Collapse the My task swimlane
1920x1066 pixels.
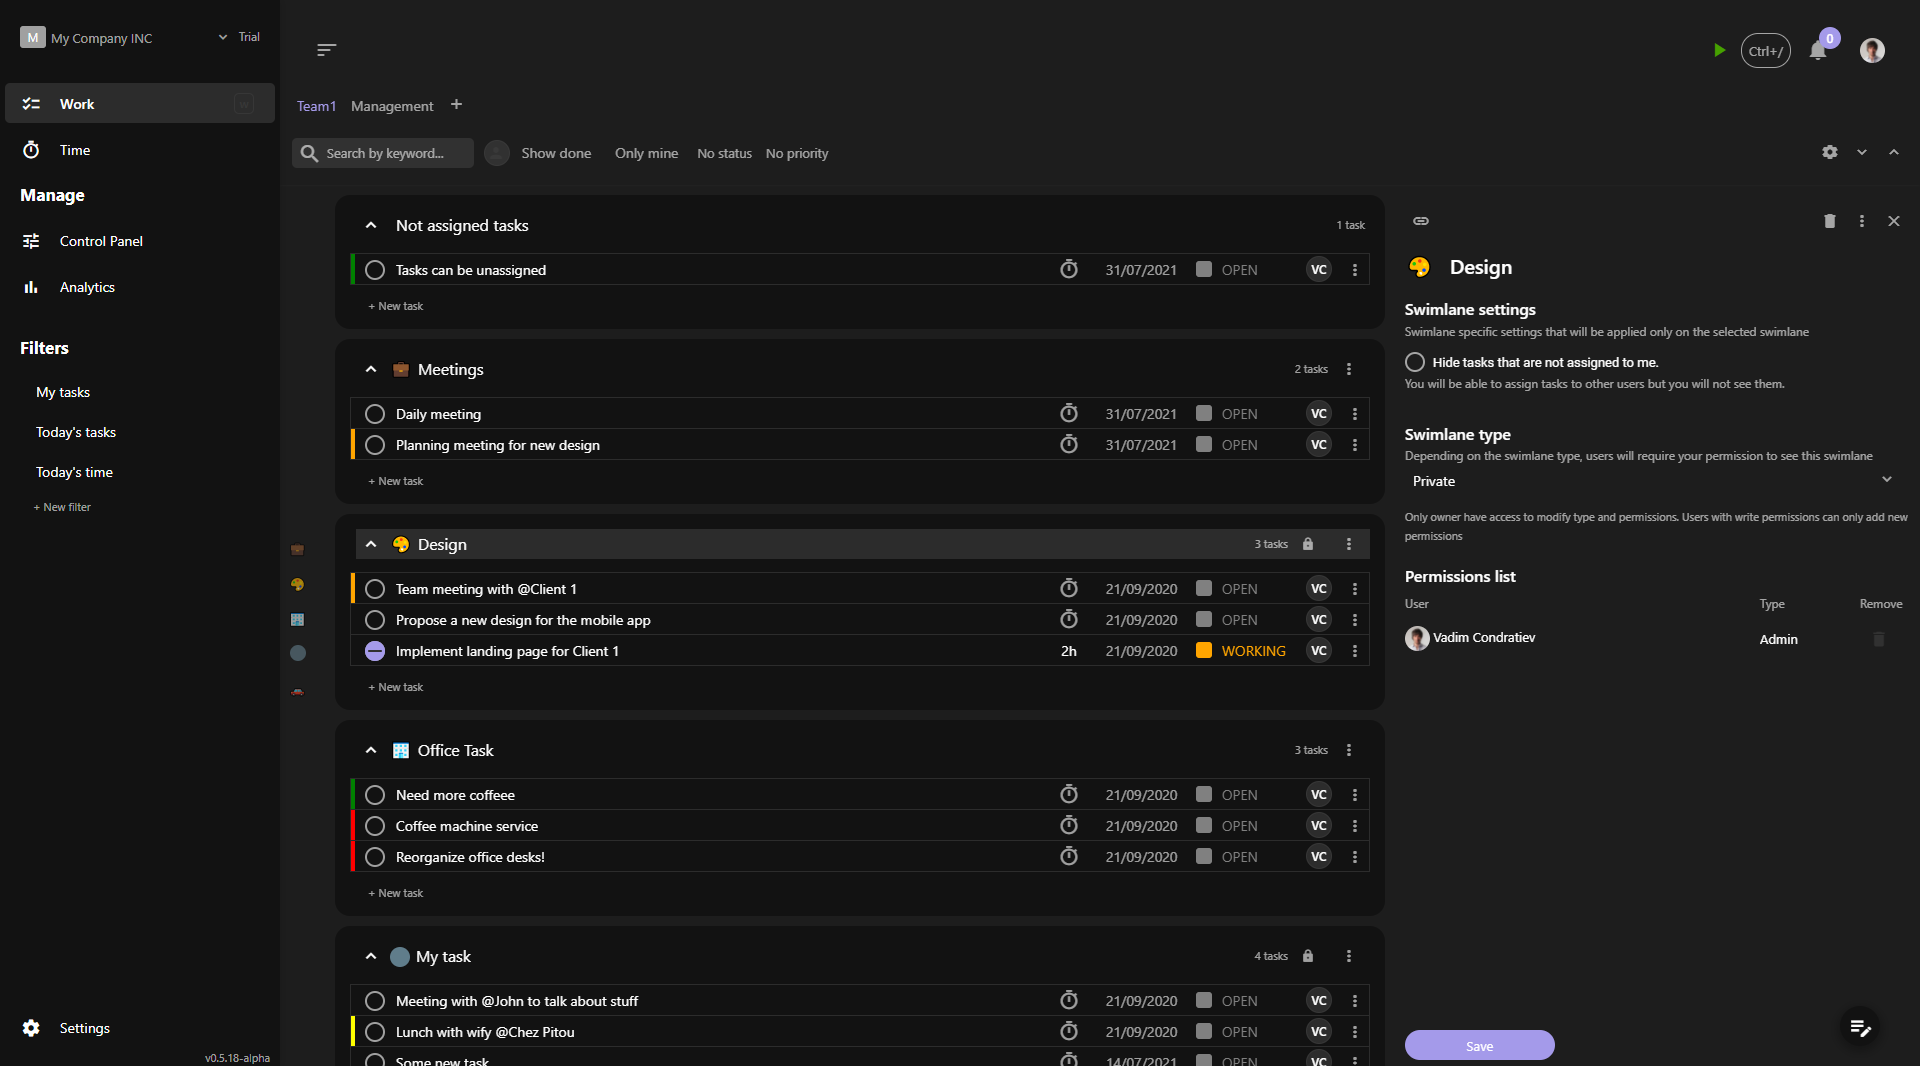tap(371, 956)
